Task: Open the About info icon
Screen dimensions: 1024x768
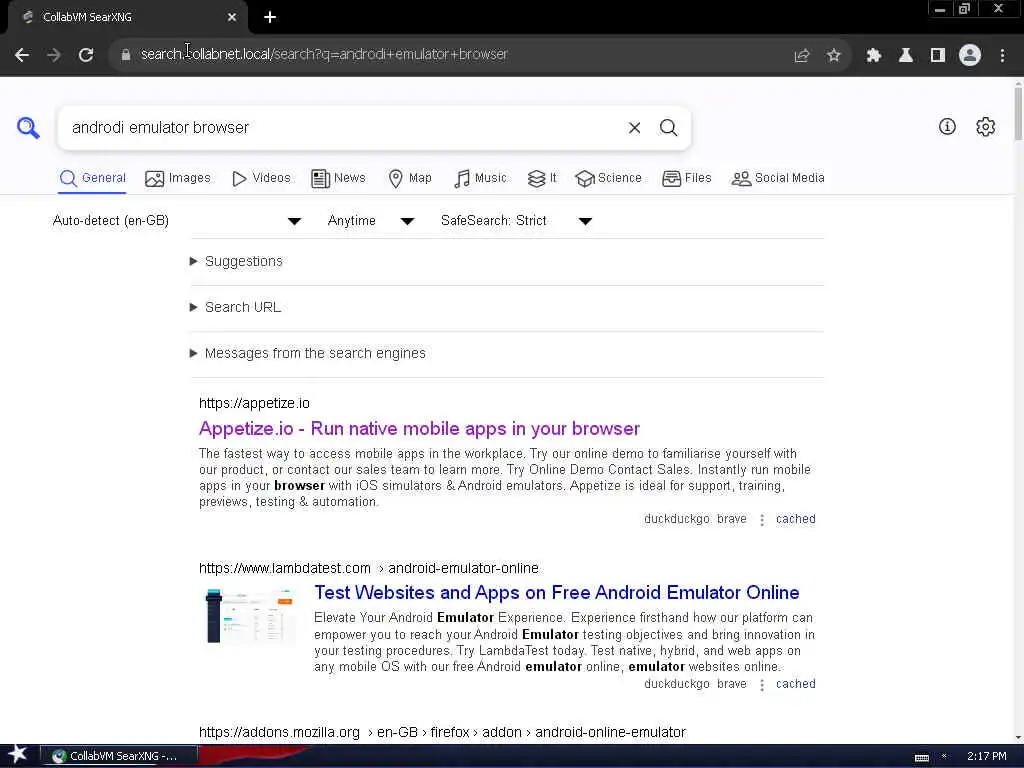Action: pyautogui.click(x=947, y=127)
